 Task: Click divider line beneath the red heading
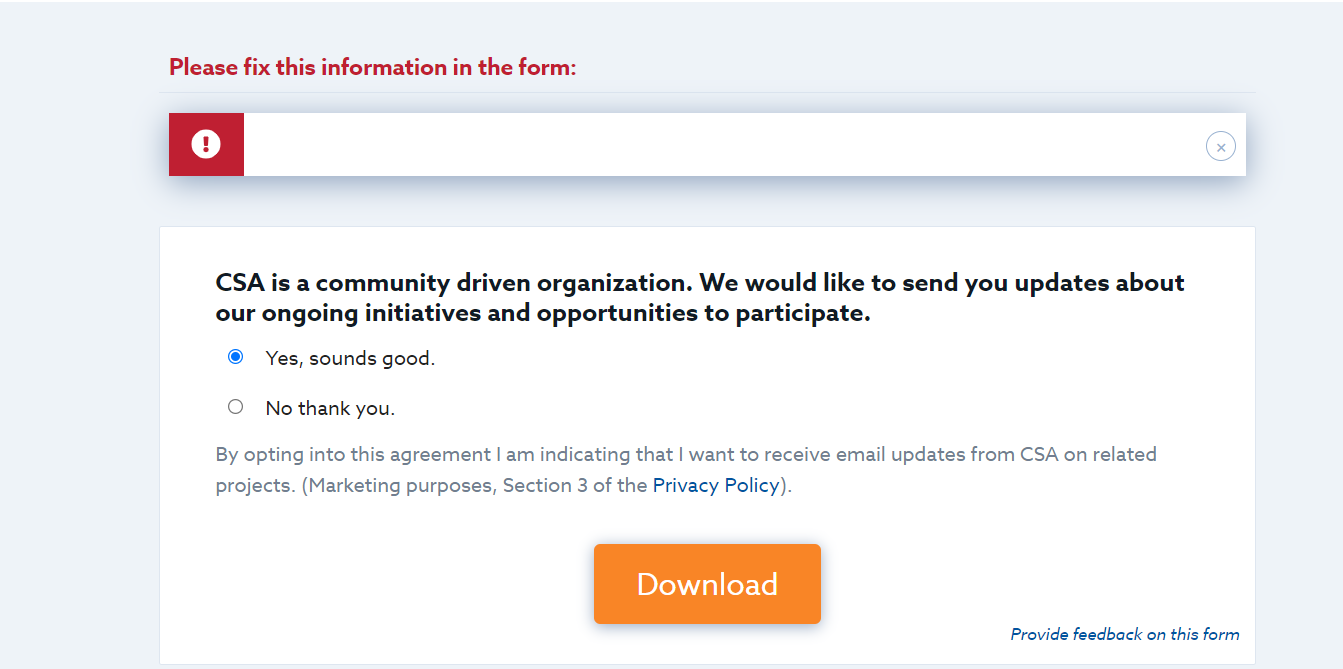pyautogui.click(x=707, y=92)
